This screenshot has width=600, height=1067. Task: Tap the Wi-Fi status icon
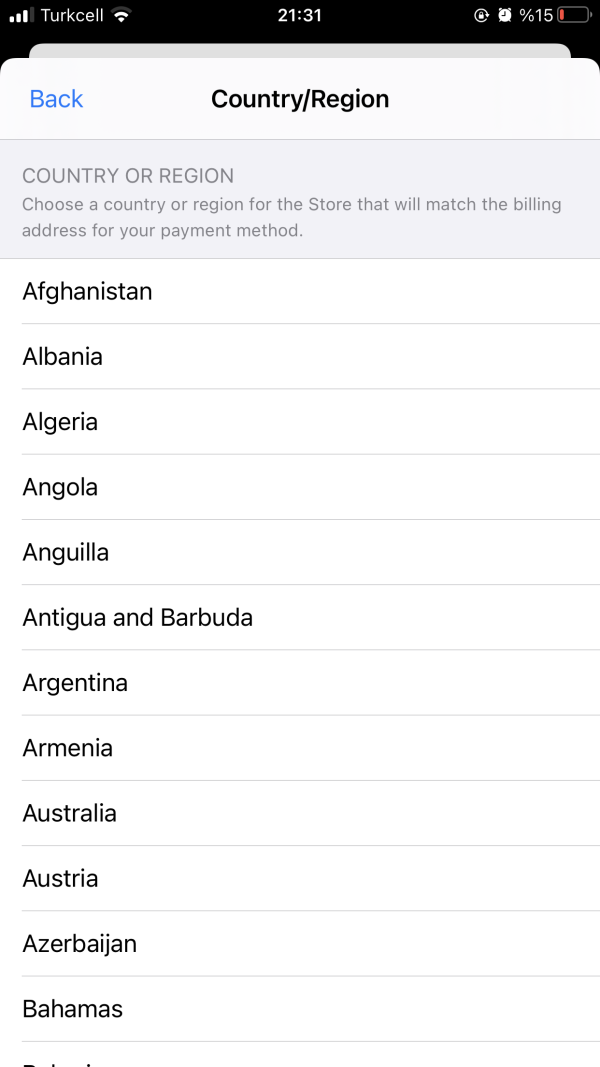point(121,15)
